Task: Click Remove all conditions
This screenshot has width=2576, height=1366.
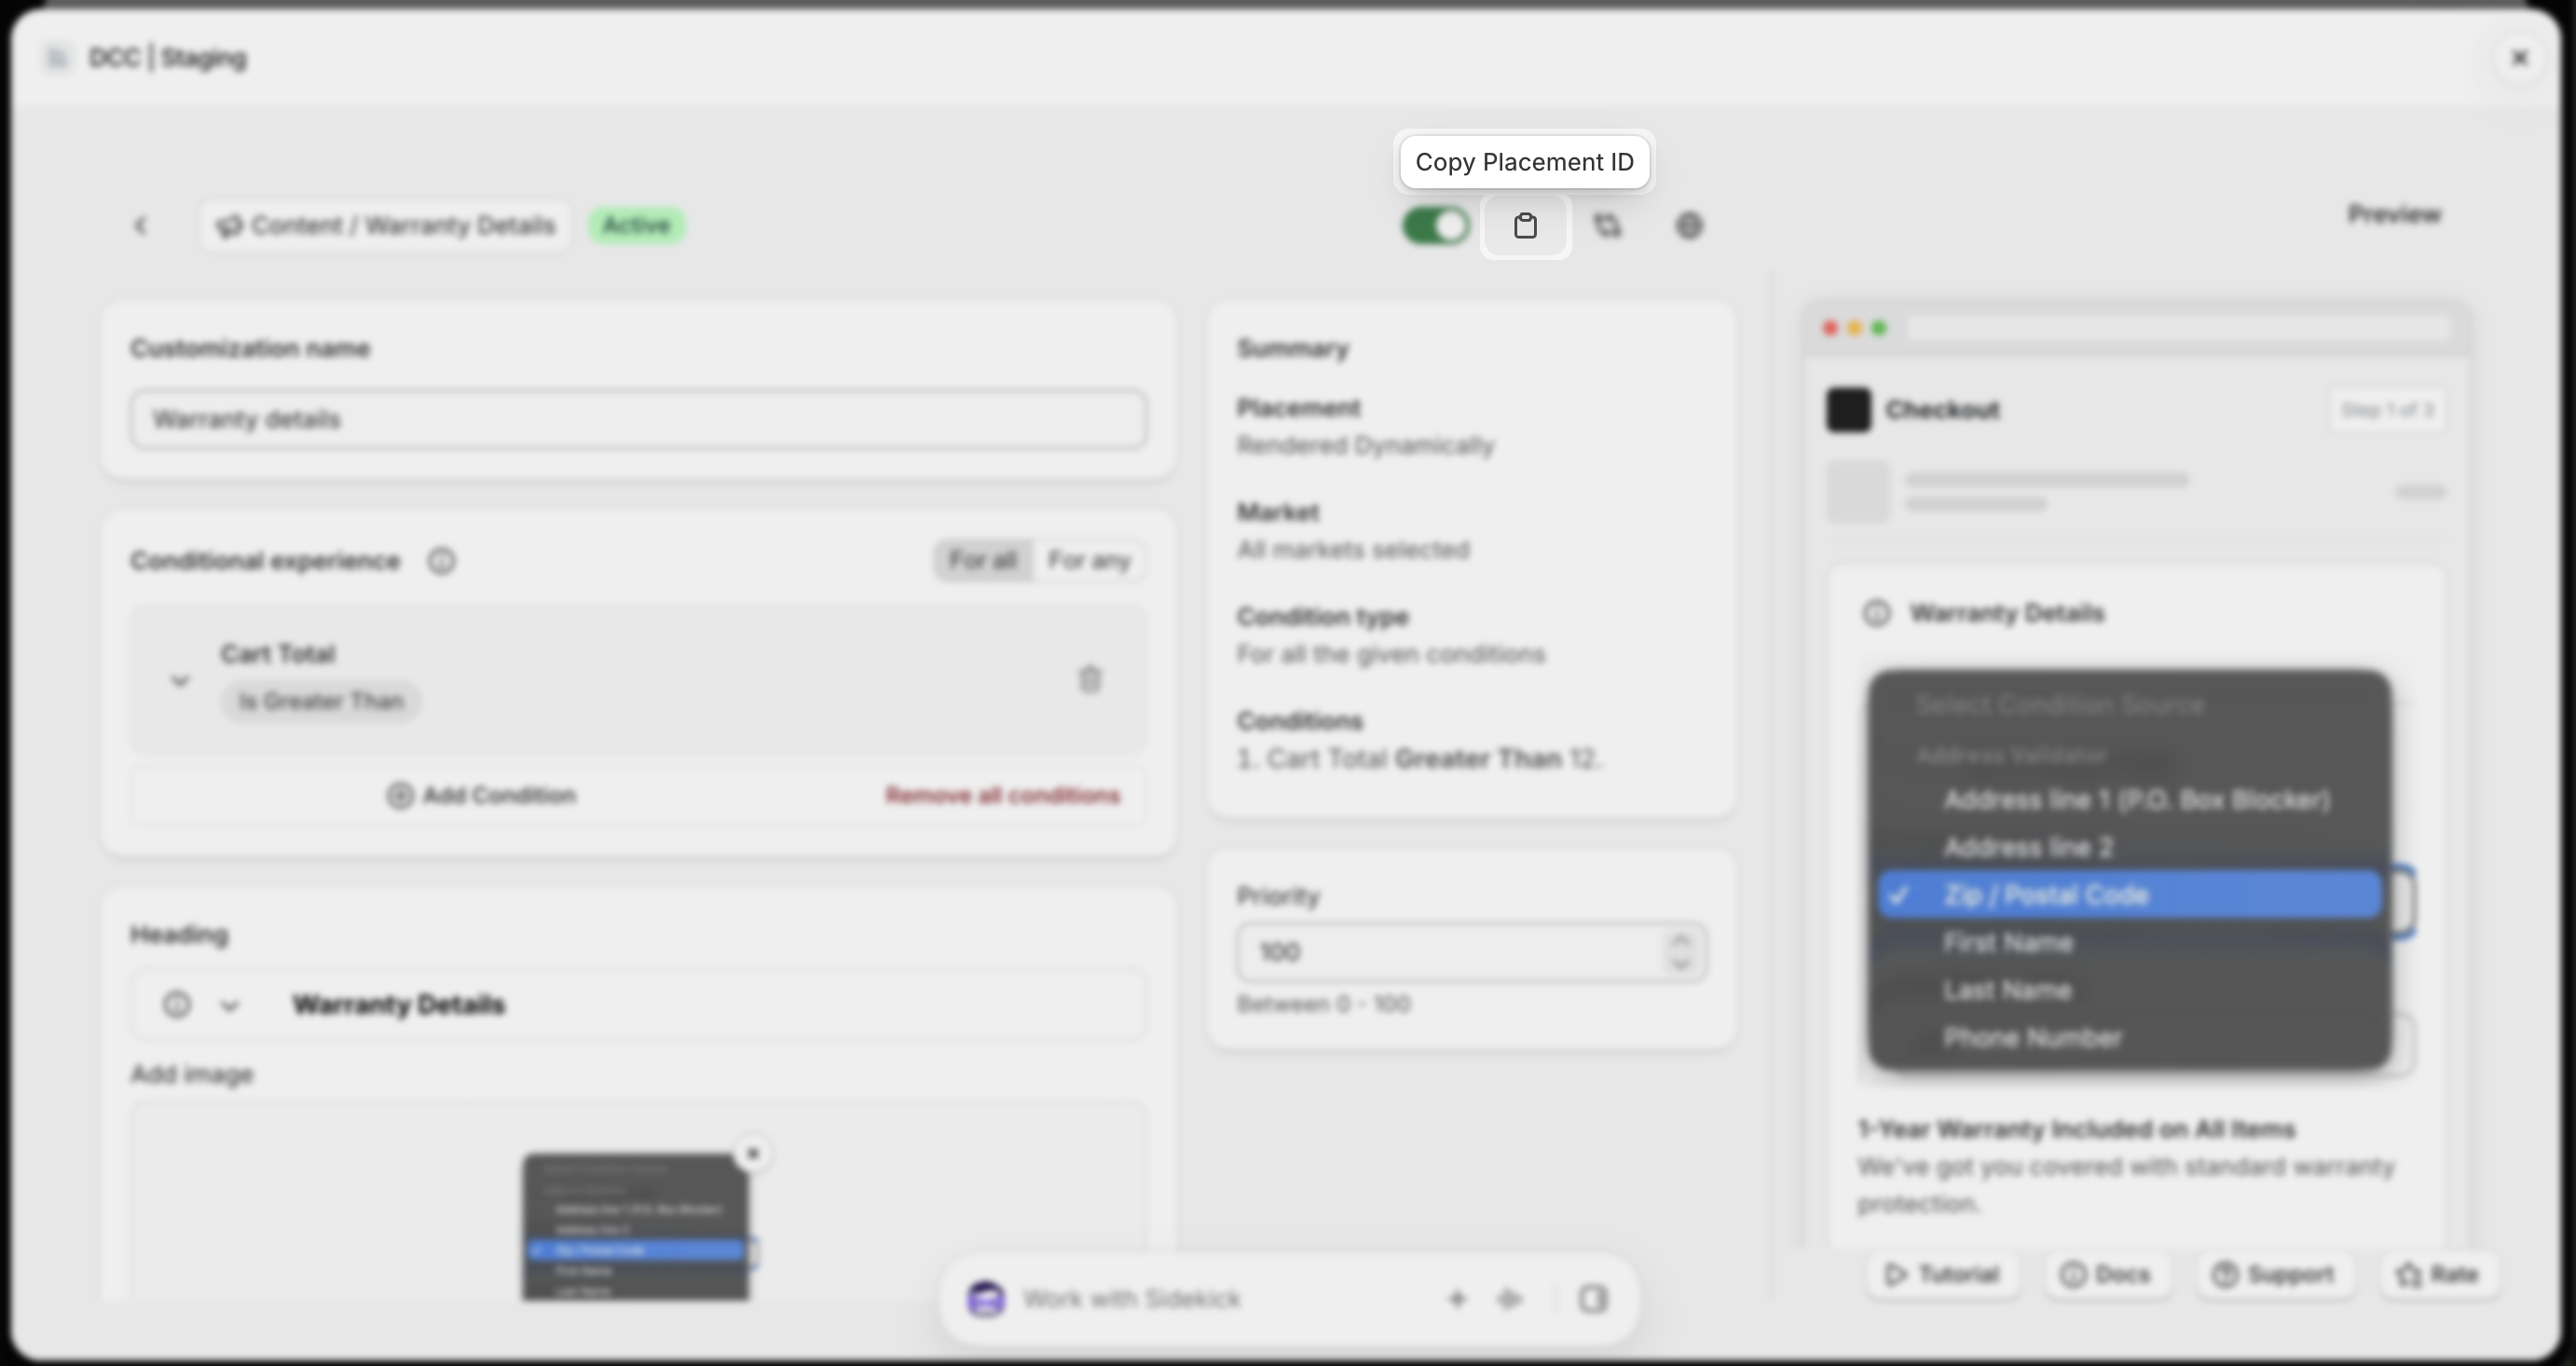Action: click(1002, 796)
